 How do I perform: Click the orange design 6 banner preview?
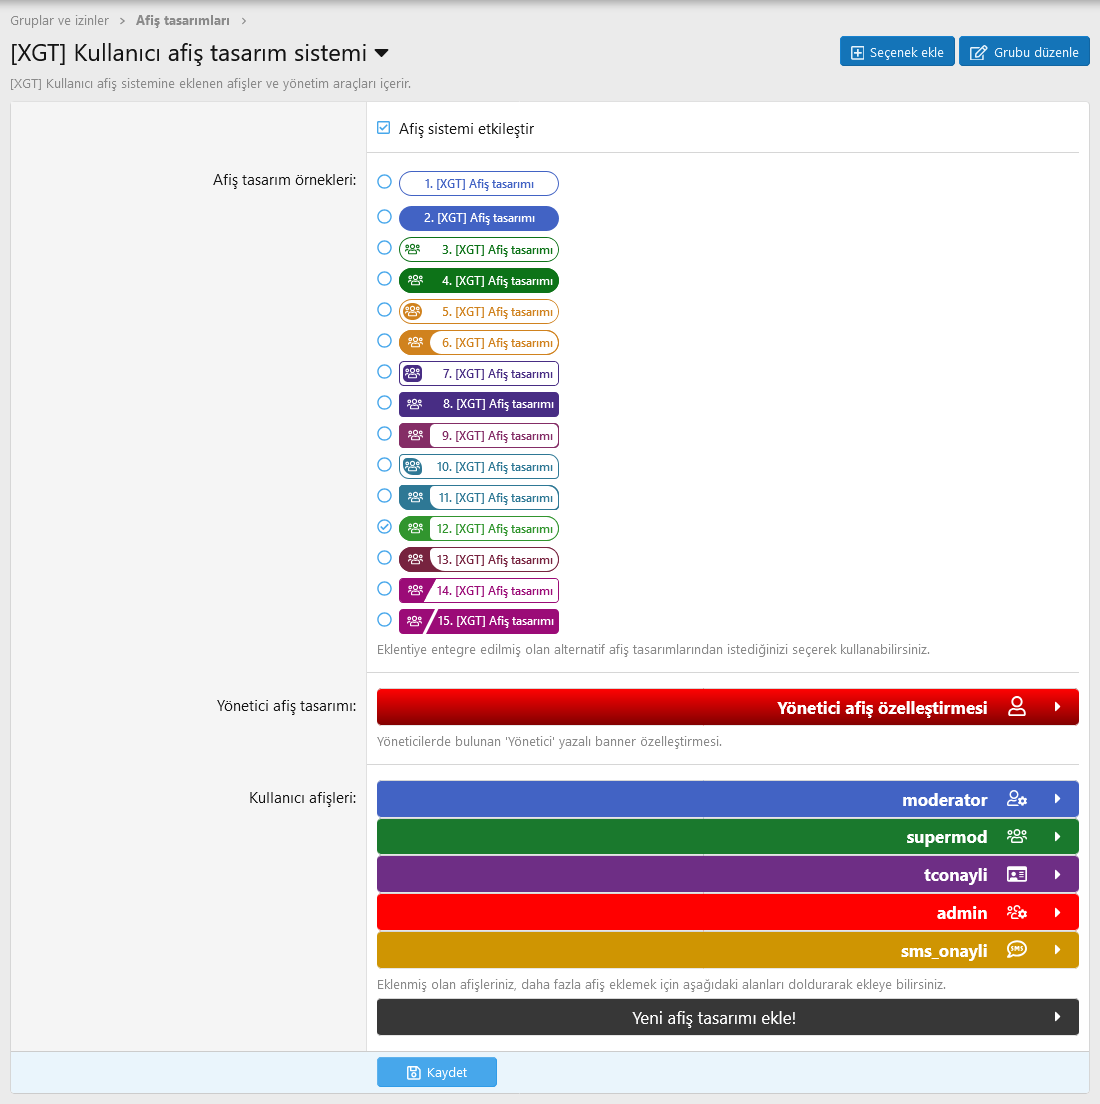pyautogui.click(x=479, y=342)
